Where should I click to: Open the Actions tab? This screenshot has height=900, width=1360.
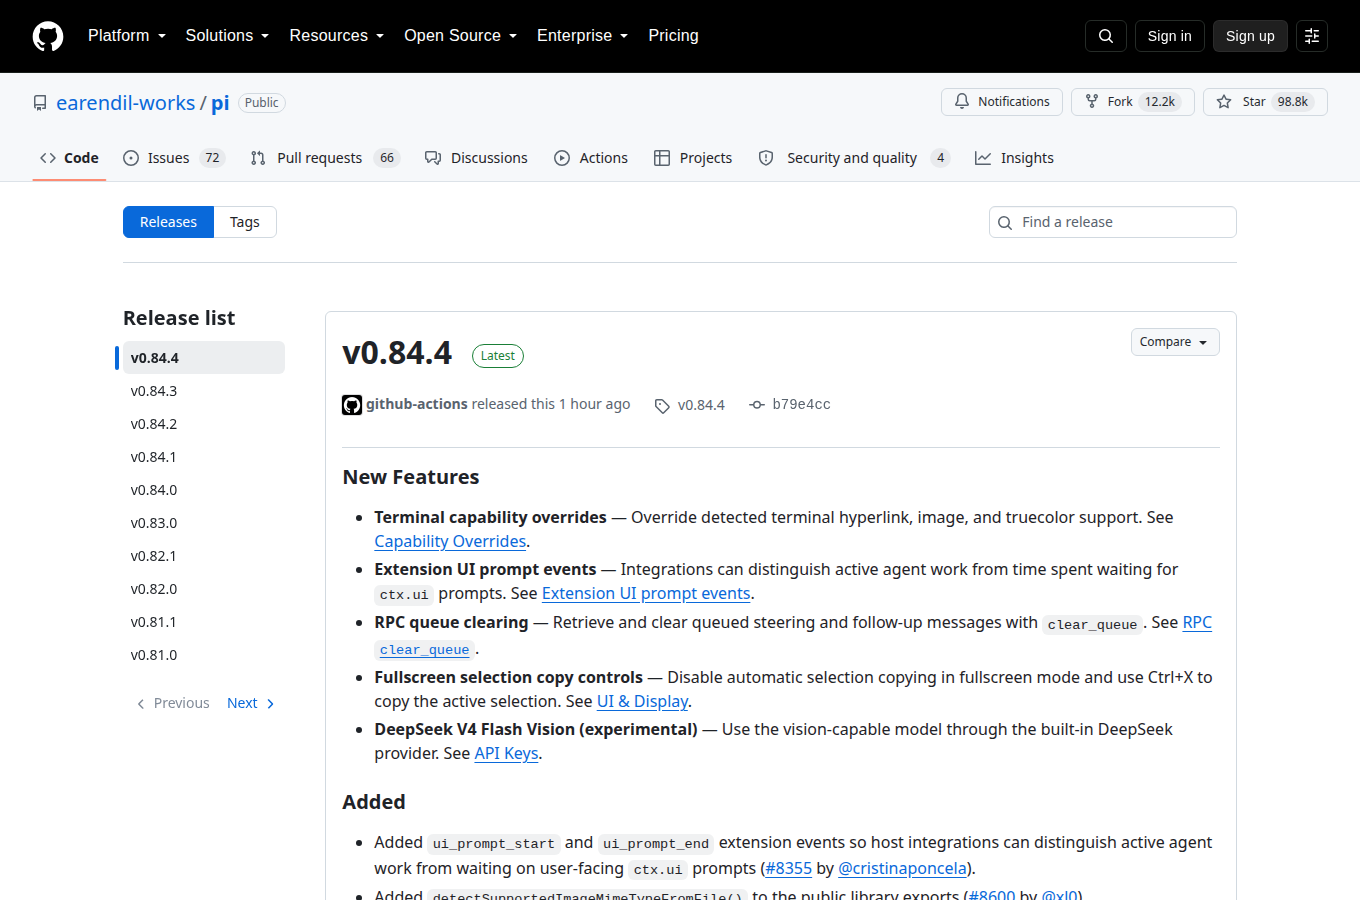tap(591, 158)
